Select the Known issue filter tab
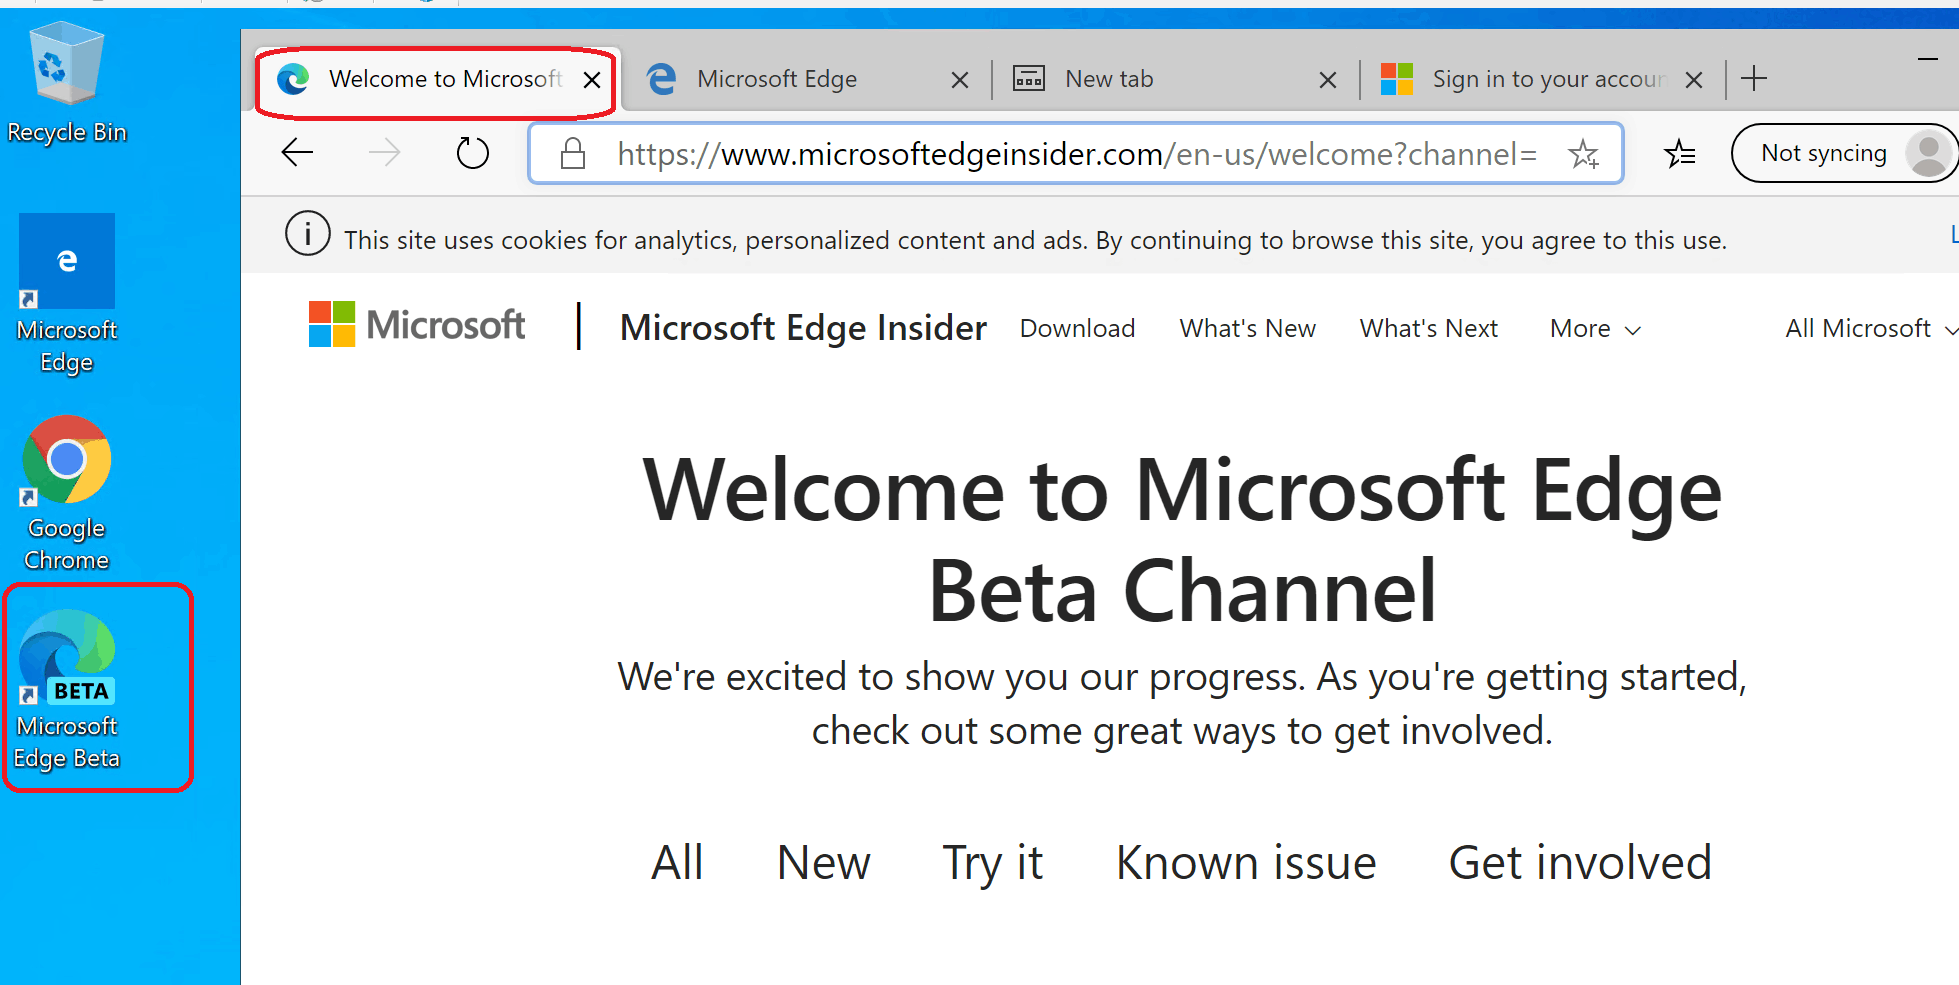Image resolution: width=1959 pixels, height=985 pixels. tap(1246, 862)
